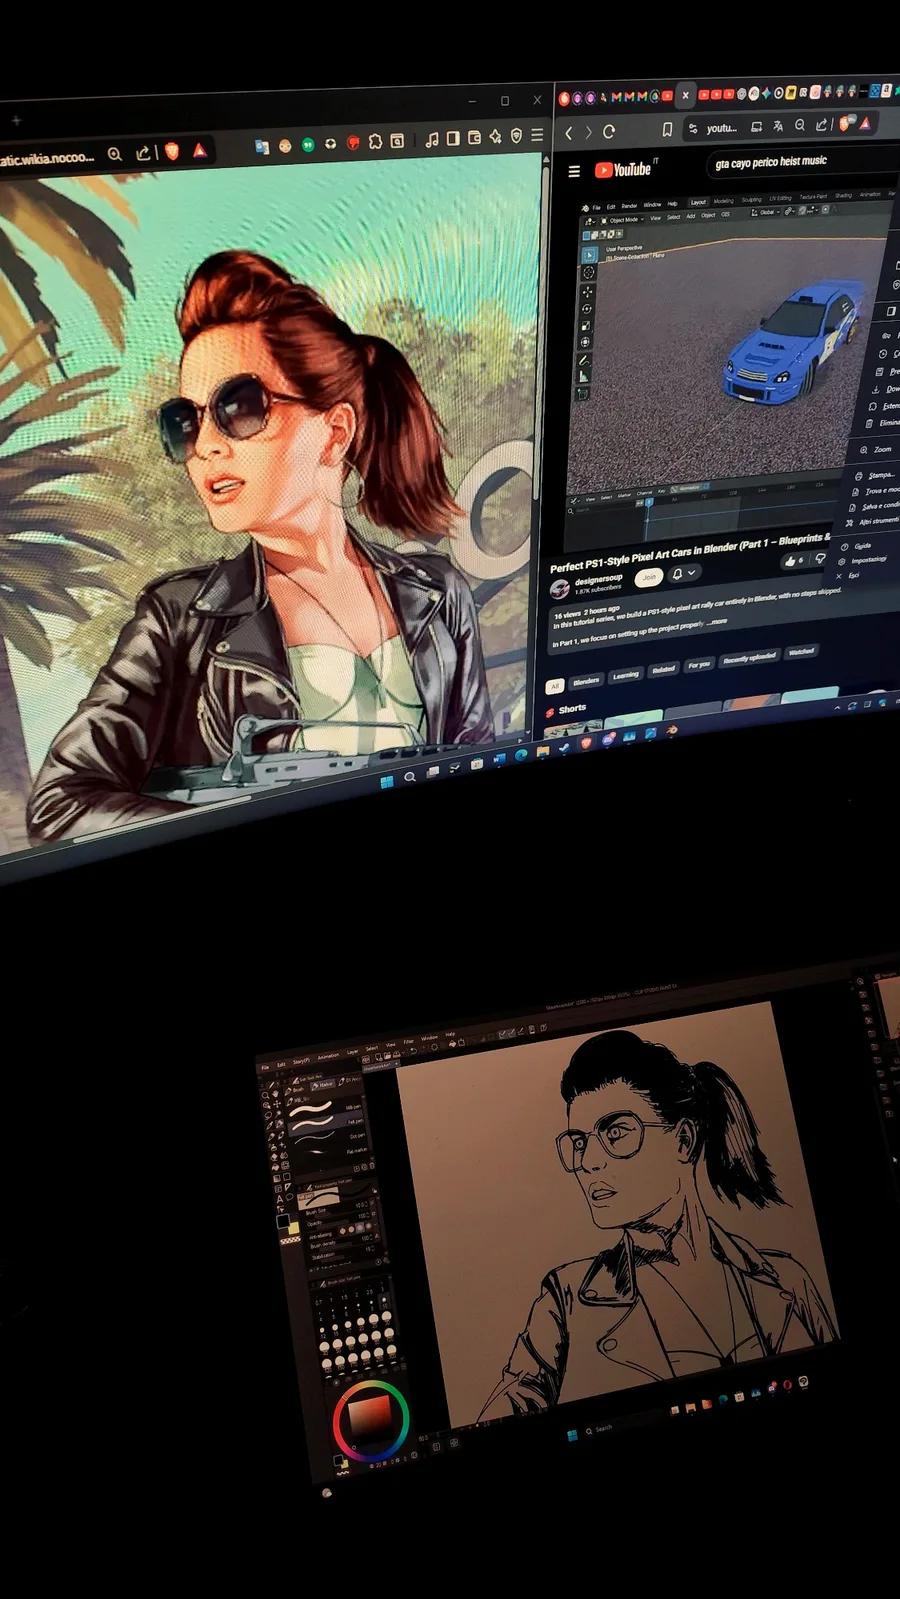This screenshot has height=1599, width=900.
Task: Open File menu in Clip Studio Paint
Action: tap(265, 1067)
